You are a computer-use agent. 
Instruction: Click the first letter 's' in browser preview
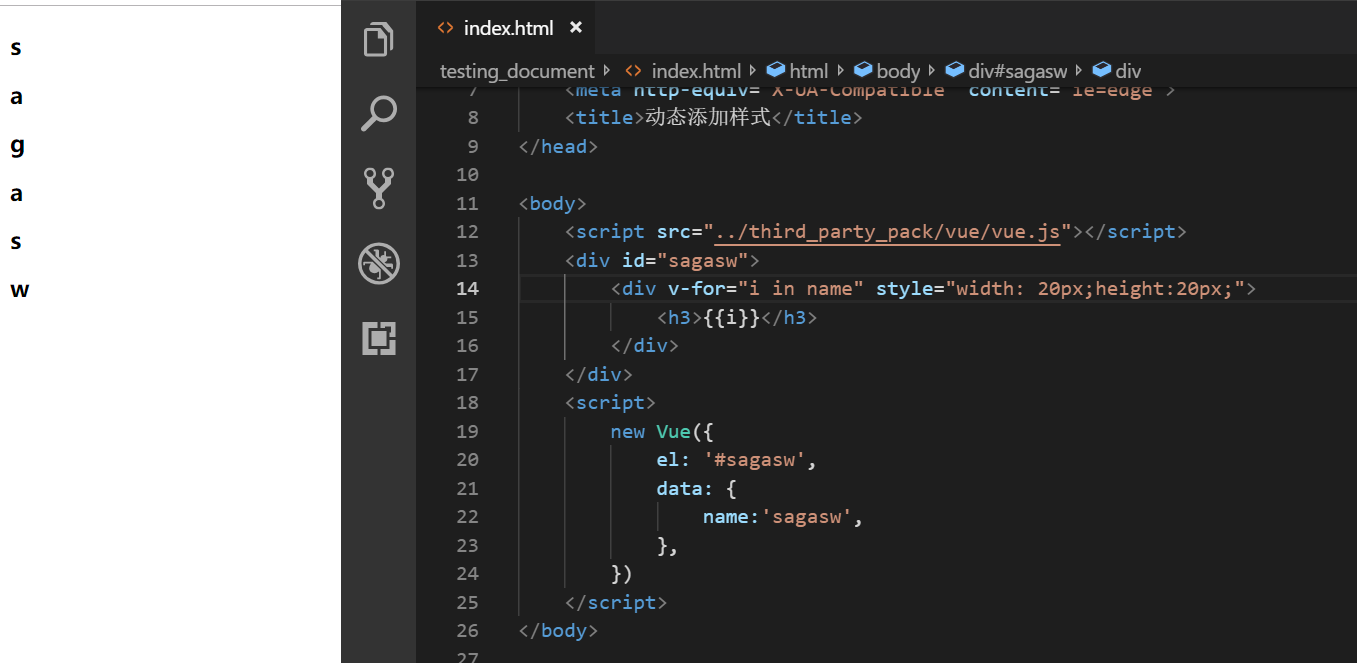(x=16, y=48)
